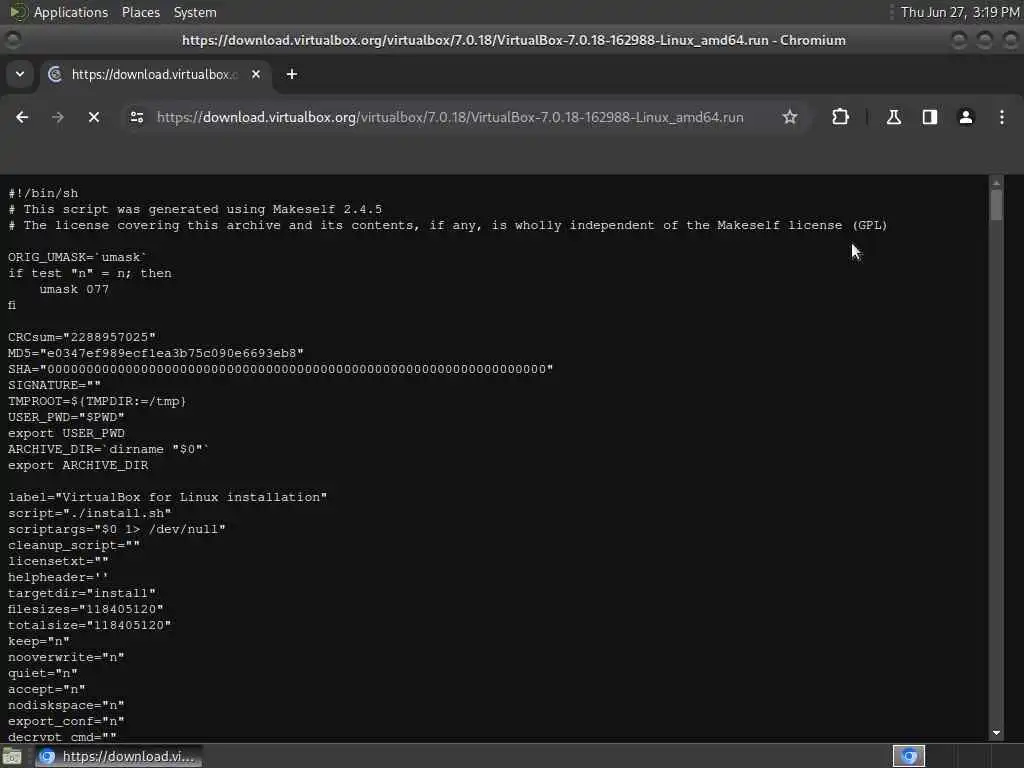Image resolution: width=1024 pixels, height=768 pixels.
Task: Click the workspace switcher Chromium icon
Action: point(909,756)
